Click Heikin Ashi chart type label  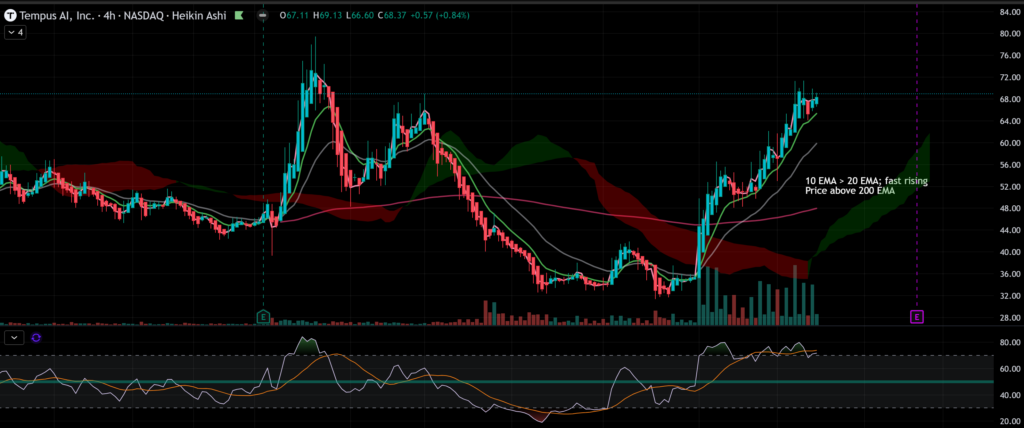207,16
